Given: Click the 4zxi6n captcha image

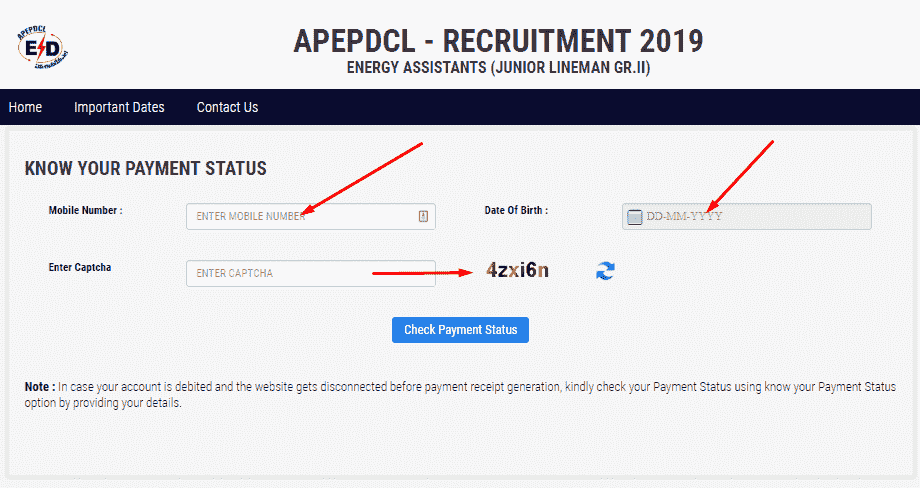Looking at the screenshot, I should click(x=518, y=270).
